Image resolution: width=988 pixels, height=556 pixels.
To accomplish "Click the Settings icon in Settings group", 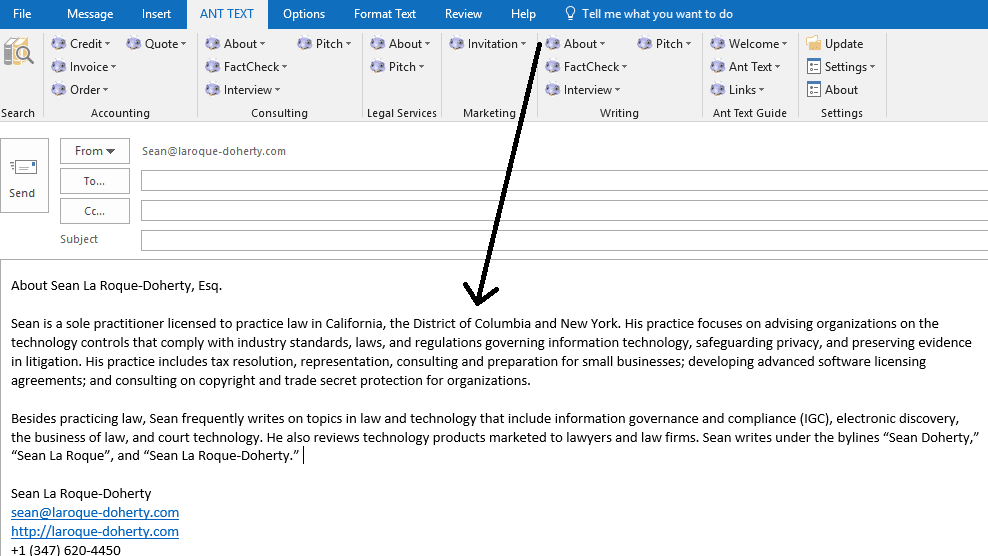I will click(813, 66).
